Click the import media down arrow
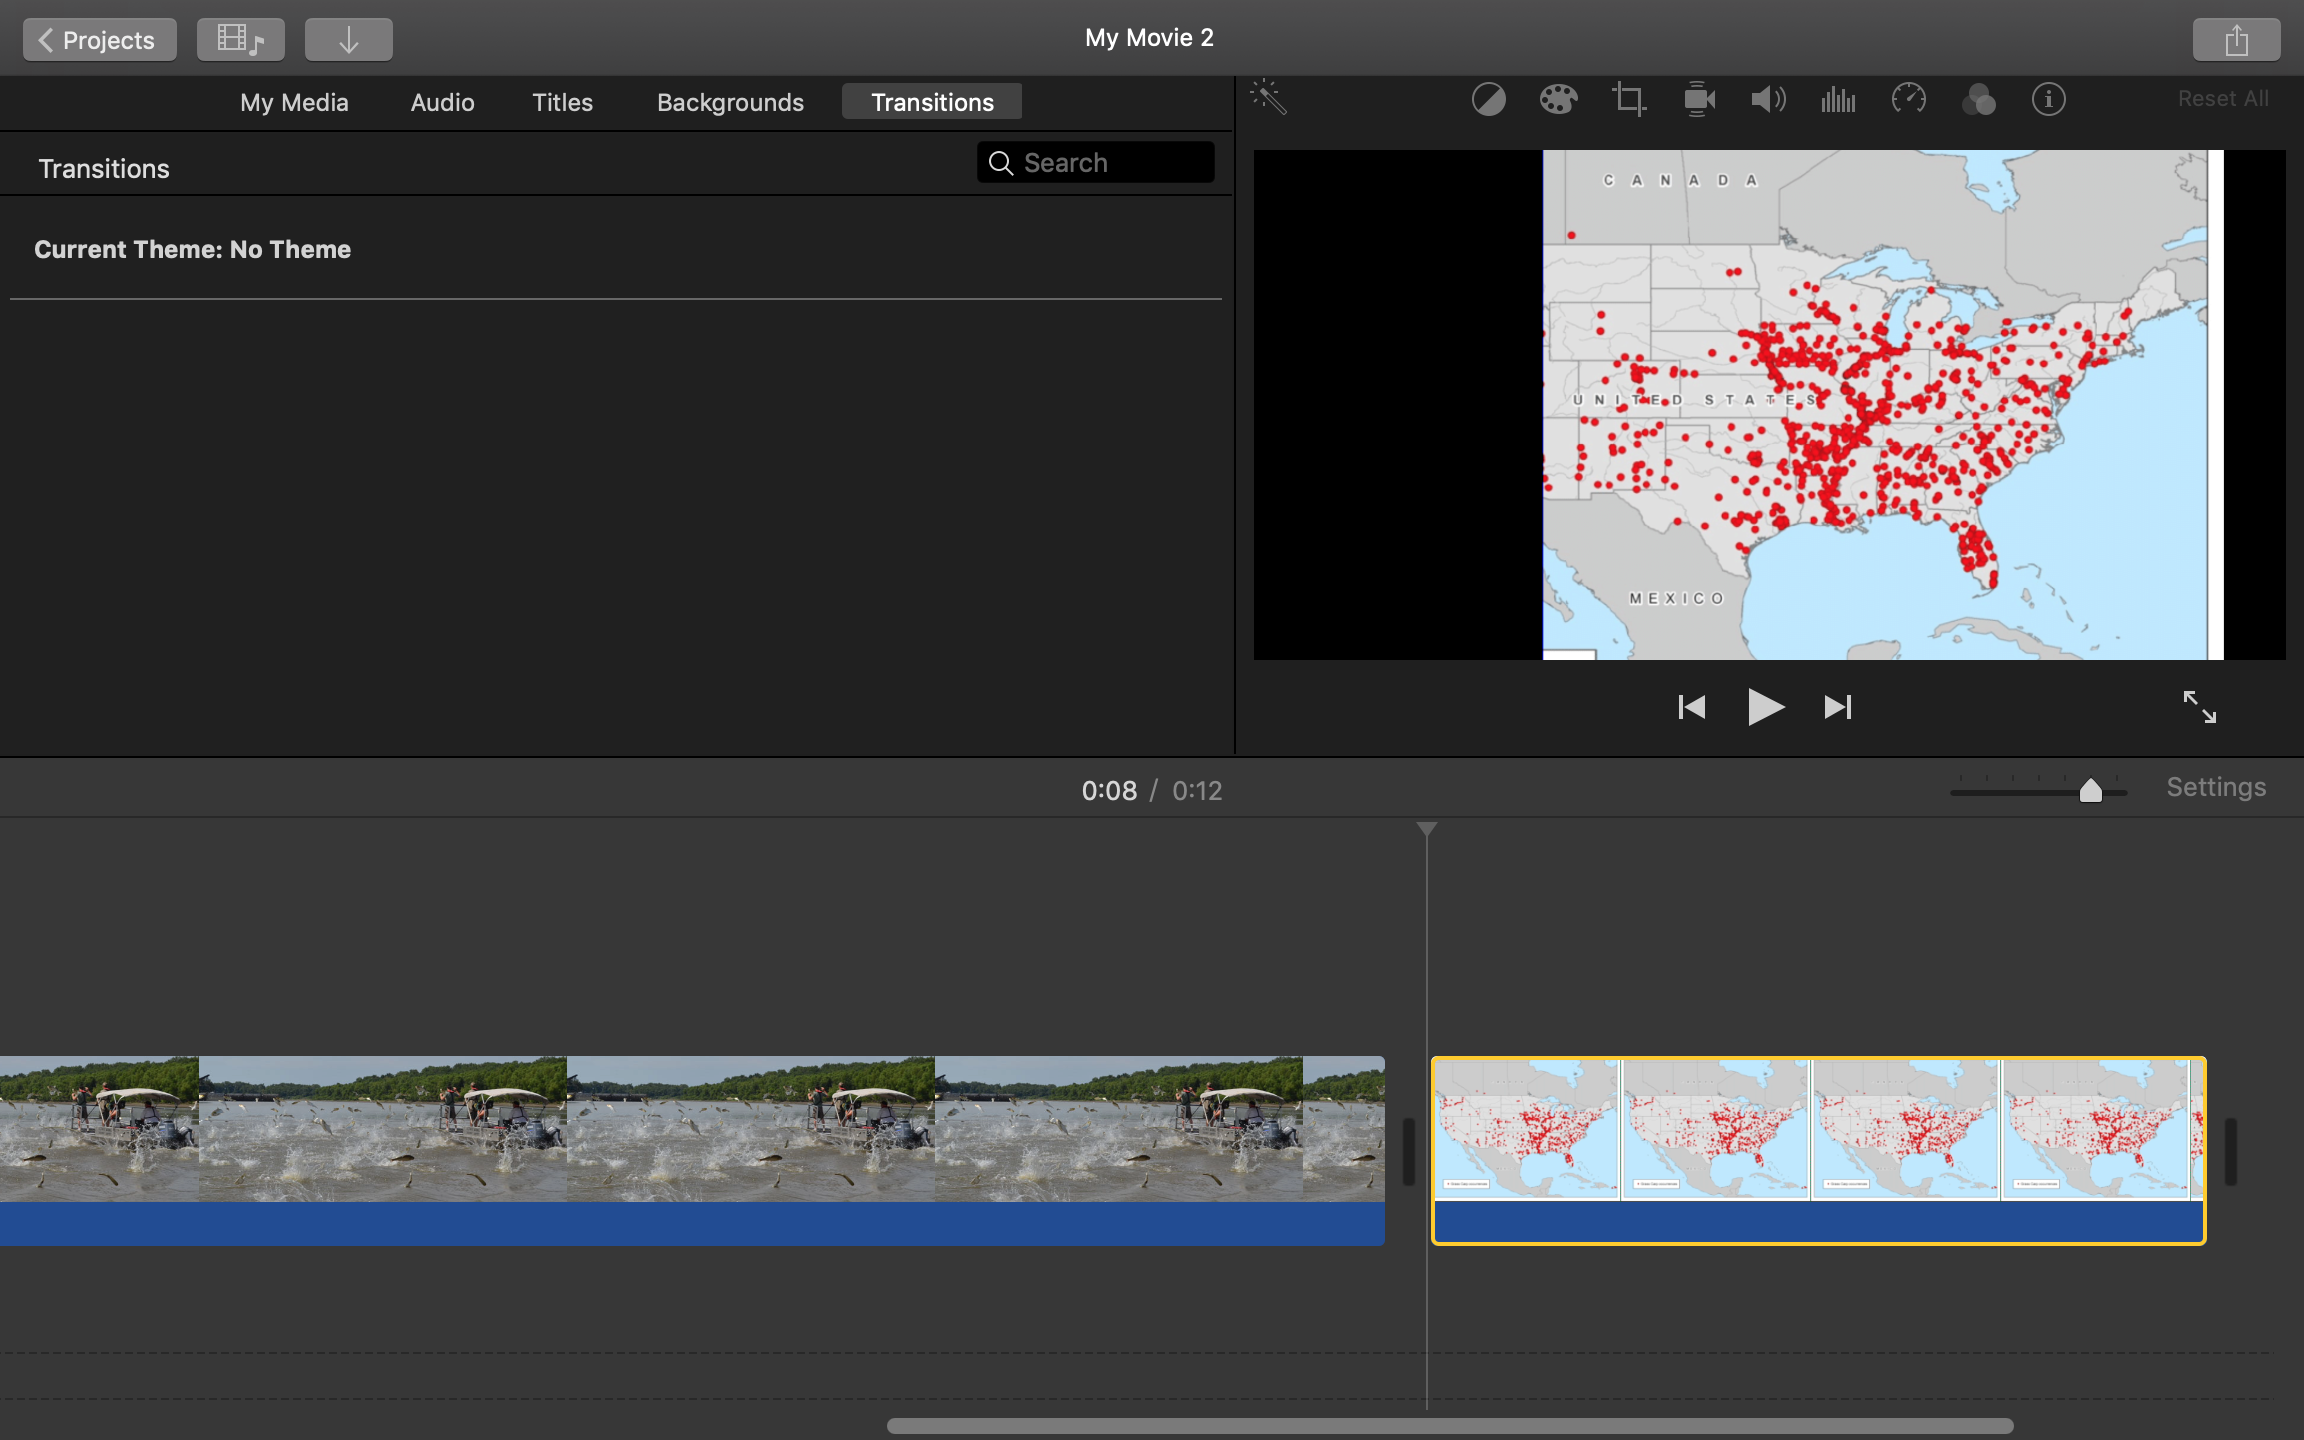The image size is (2304, 1440). [348, 40]
